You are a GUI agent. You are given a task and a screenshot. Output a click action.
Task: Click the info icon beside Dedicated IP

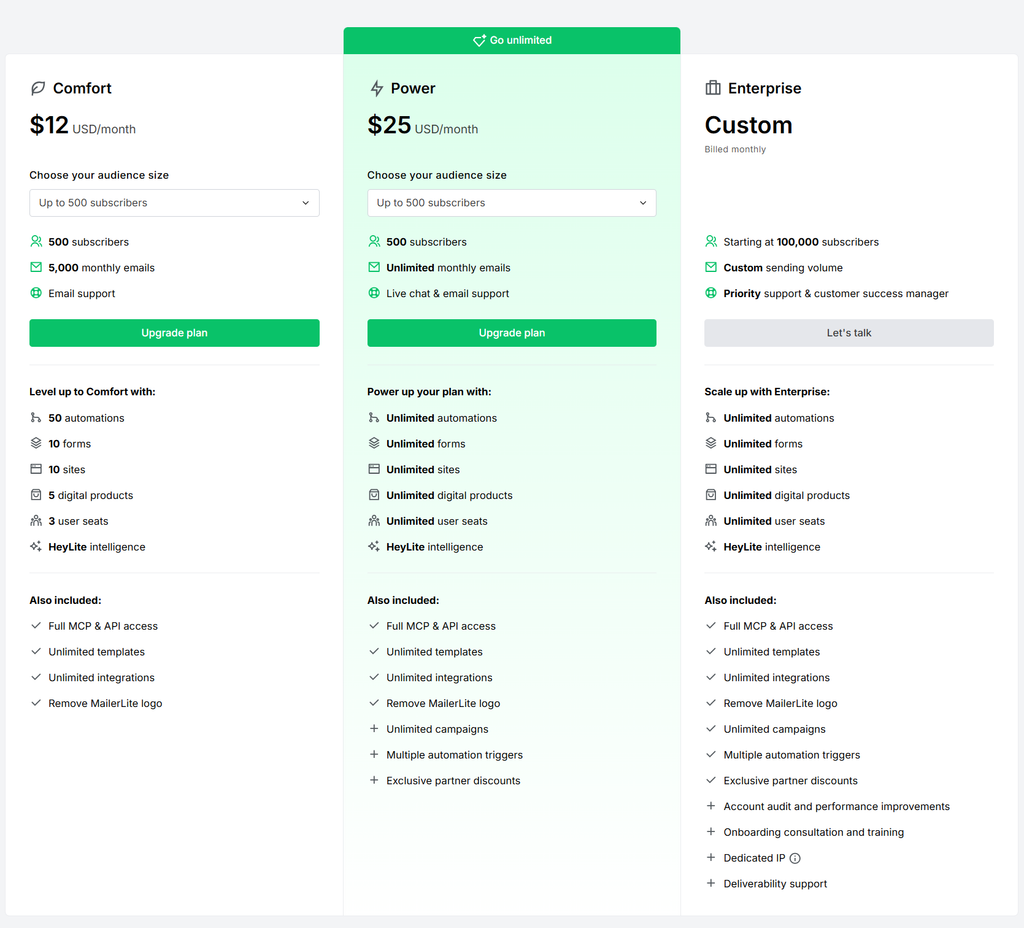click(x=795, y=858)
